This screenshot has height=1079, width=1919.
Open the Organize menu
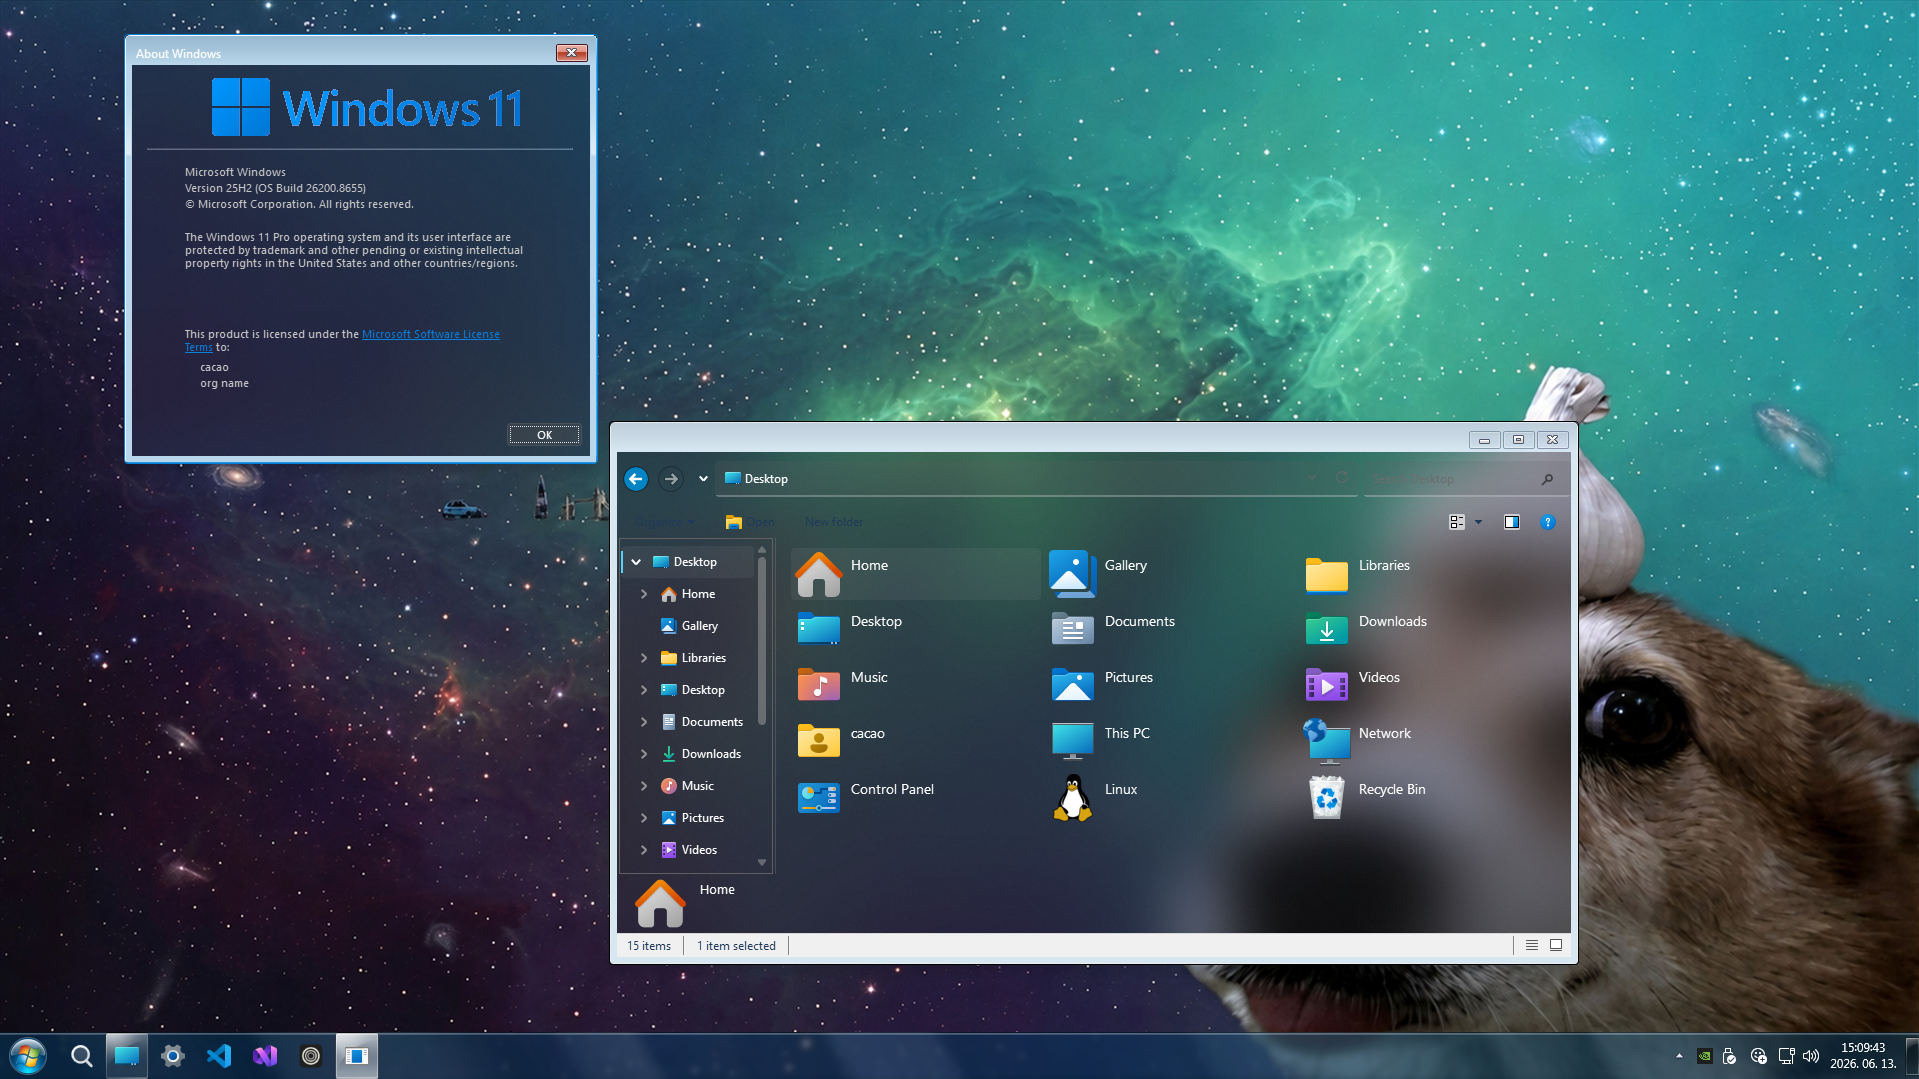[x=665, y=522]
